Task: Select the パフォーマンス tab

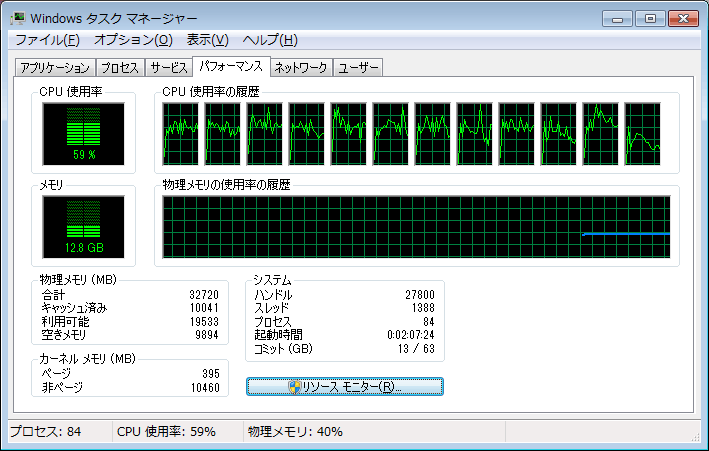Action: [x=231, y=66]
